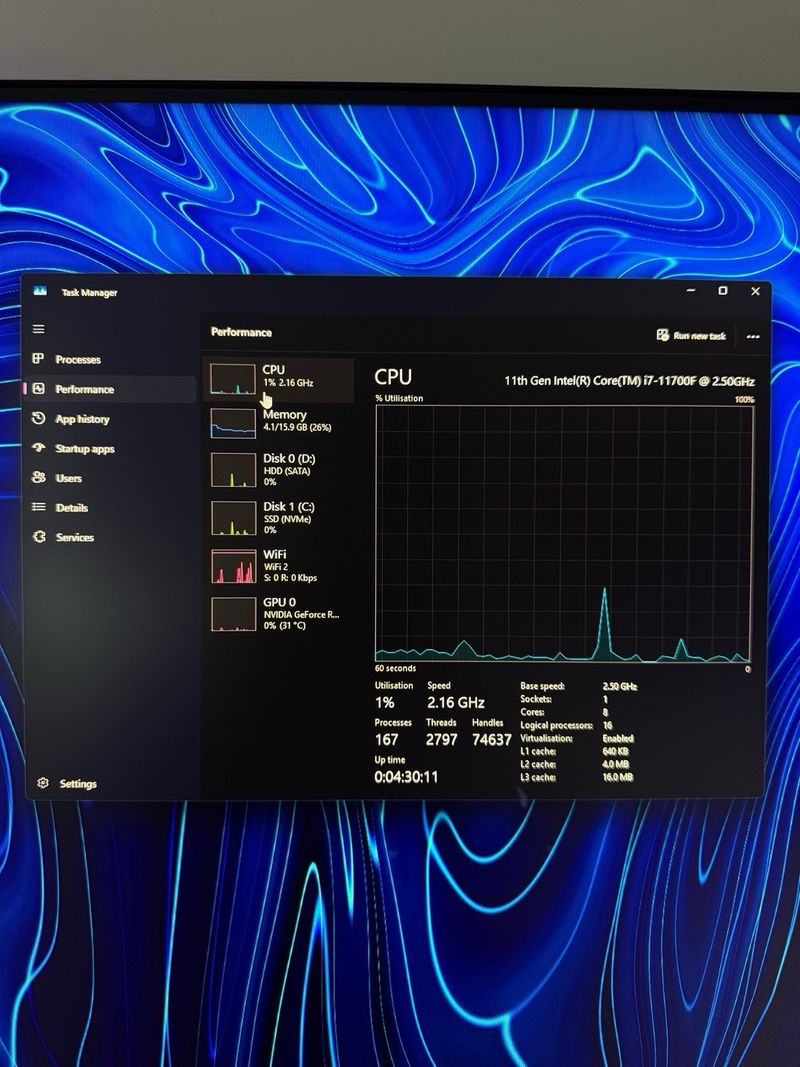The image size is (800, 1067).
Task: Click the Users people icon
Action: [39, 478]
